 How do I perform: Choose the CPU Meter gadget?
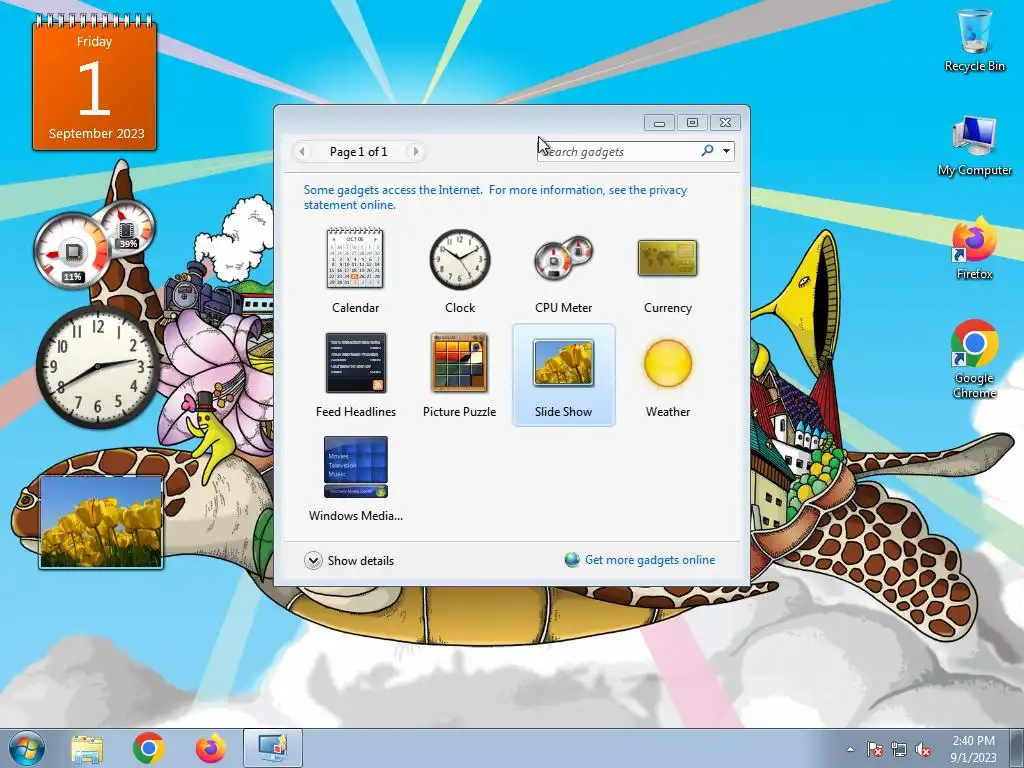(x=563, y=259)
